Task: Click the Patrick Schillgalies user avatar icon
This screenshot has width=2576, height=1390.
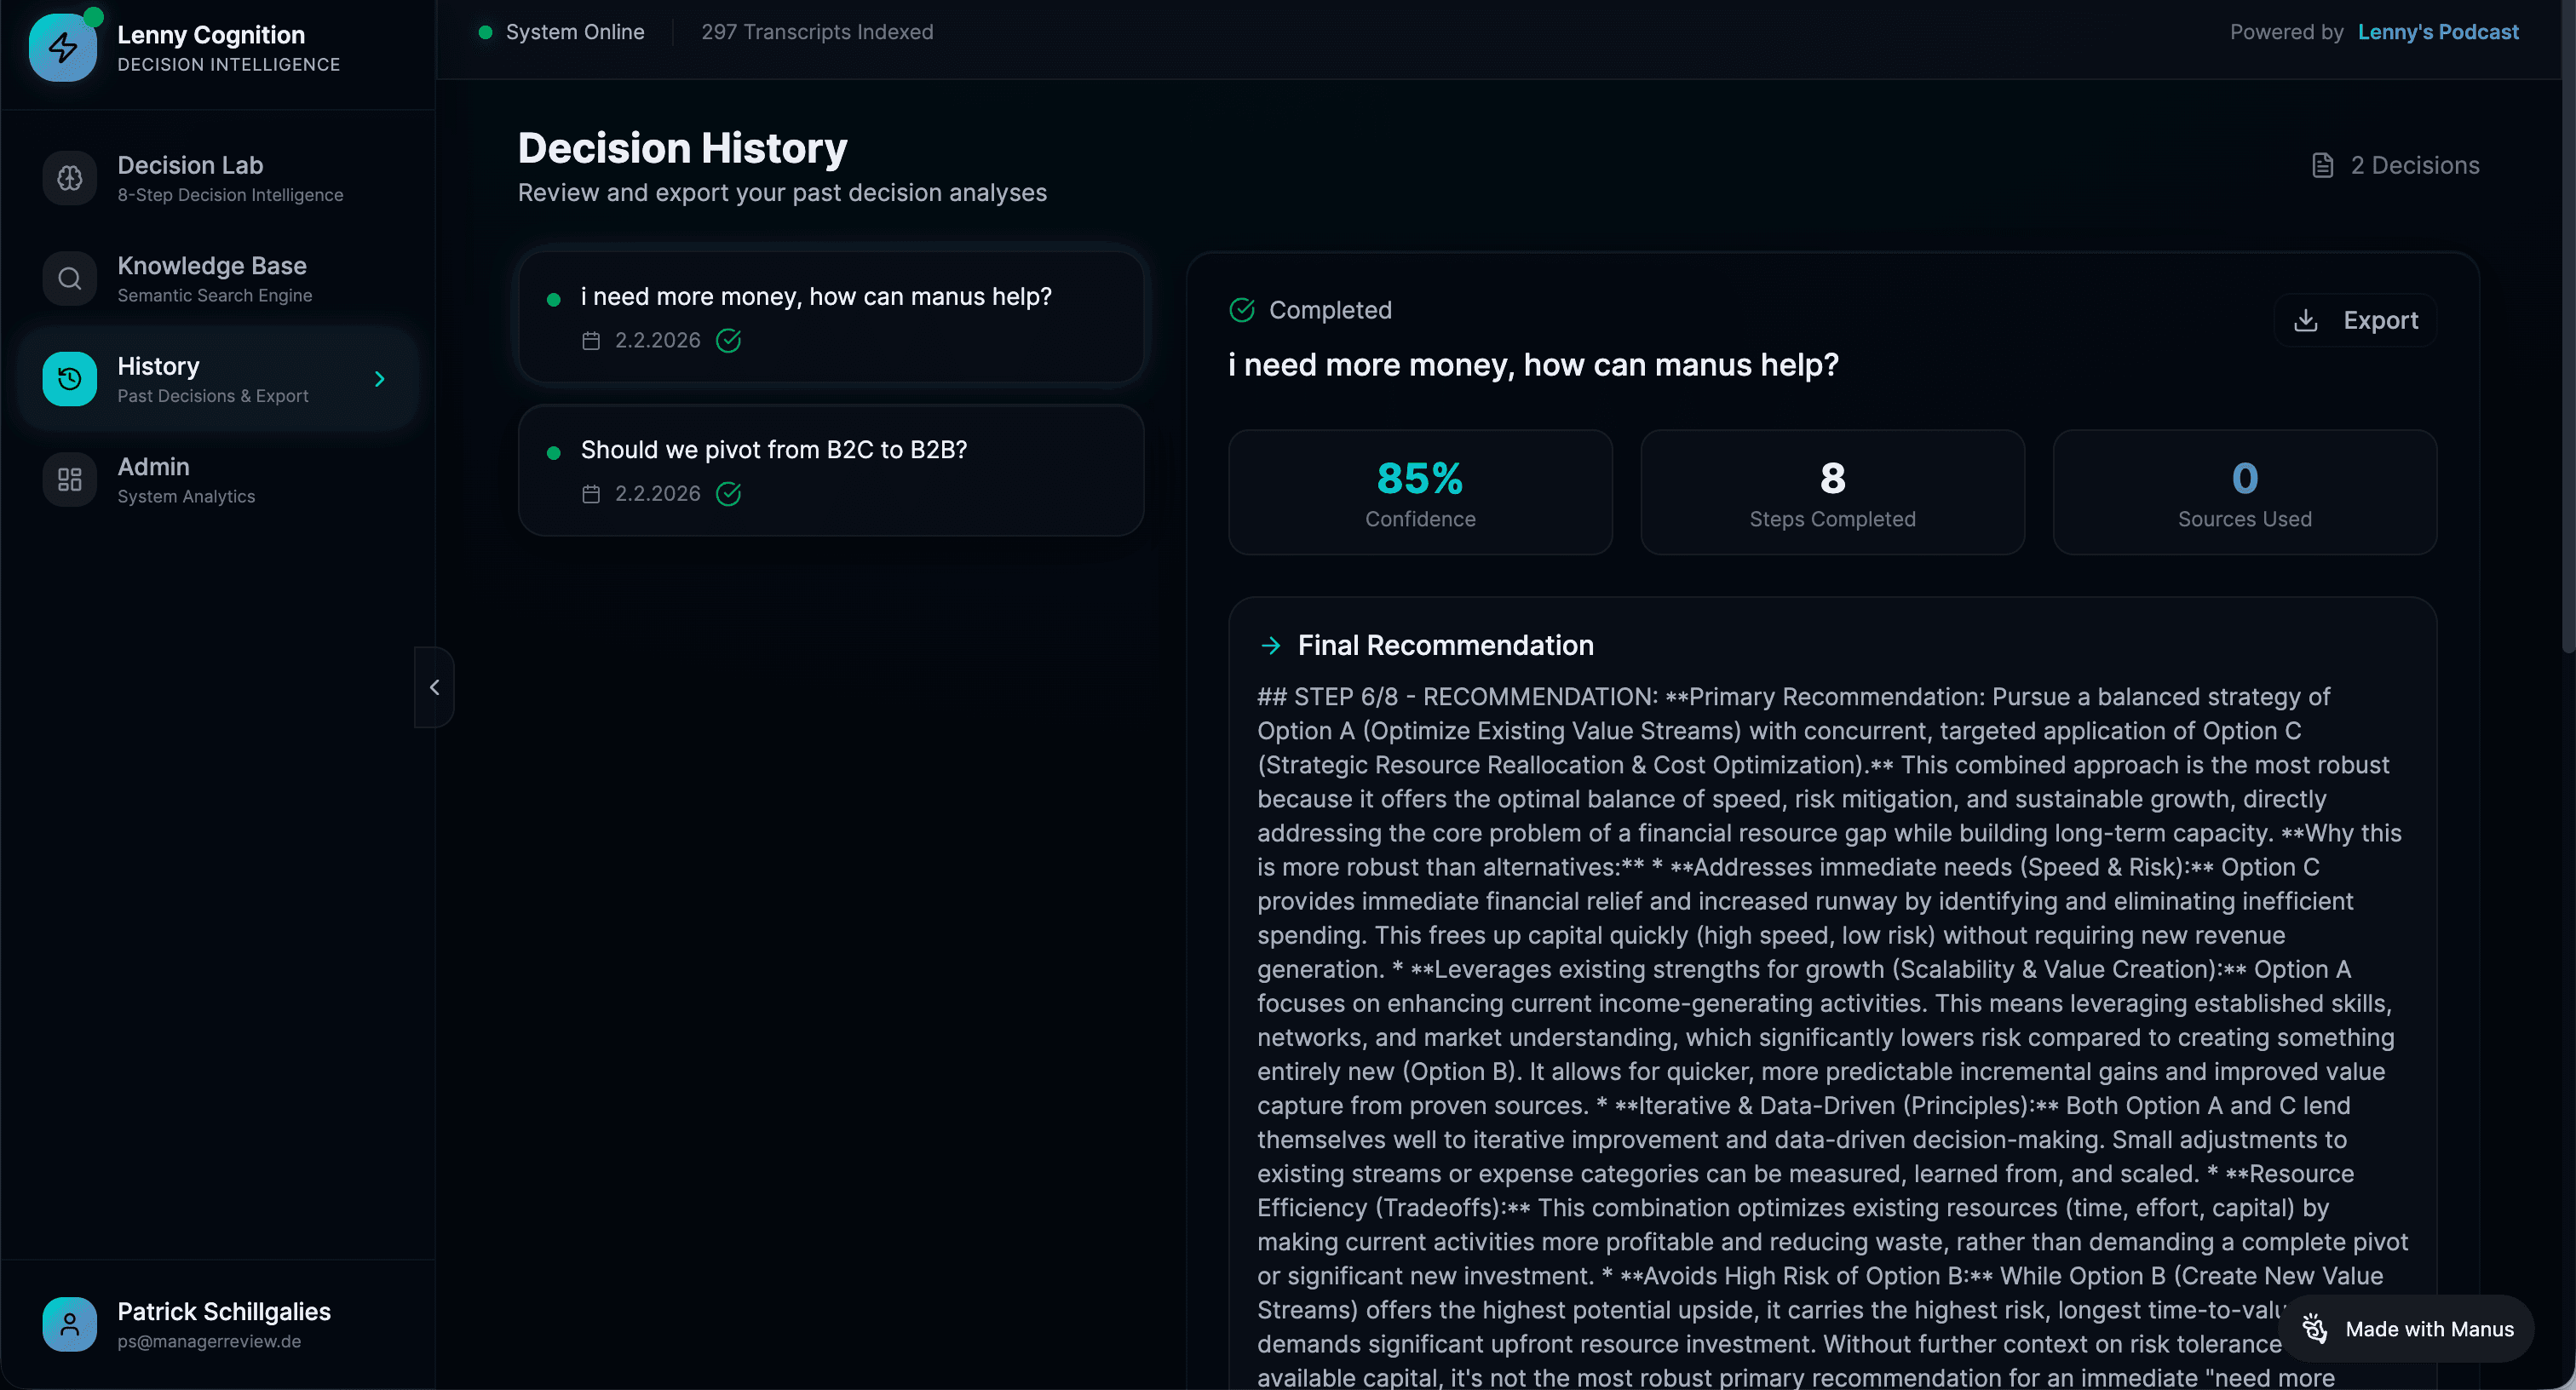Action: 69,1324
